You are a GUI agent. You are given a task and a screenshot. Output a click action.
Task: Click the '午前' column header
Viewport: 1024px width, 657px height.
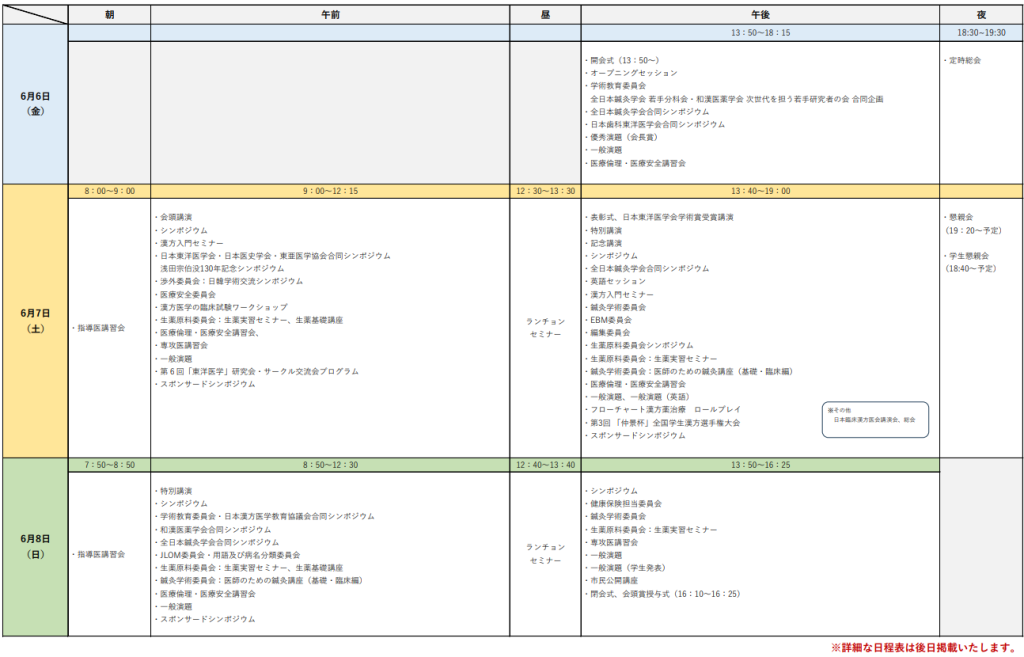coord(330,14)
